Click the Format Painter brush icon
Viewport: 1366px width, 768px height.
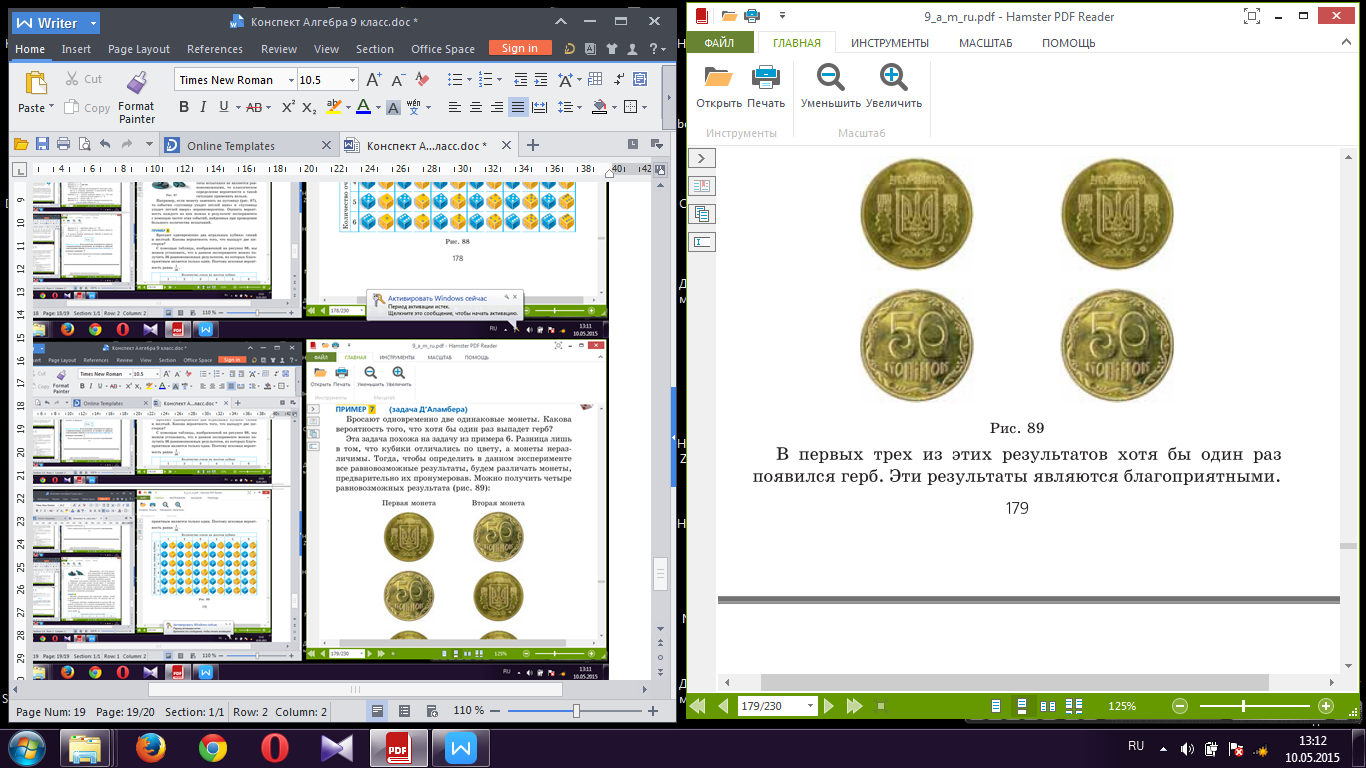pos(136,83)
